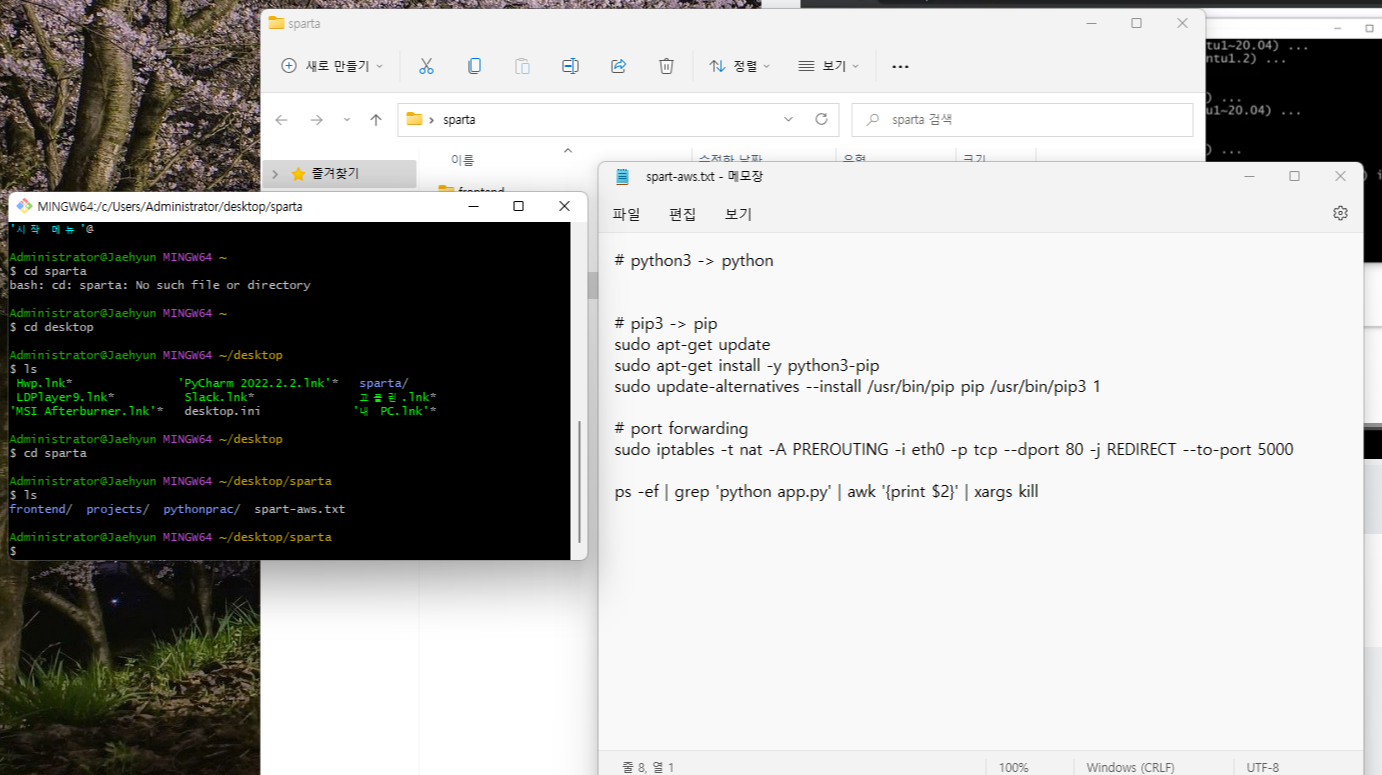Open the 새로 만들기 dropdown

(x=332, y=66)
